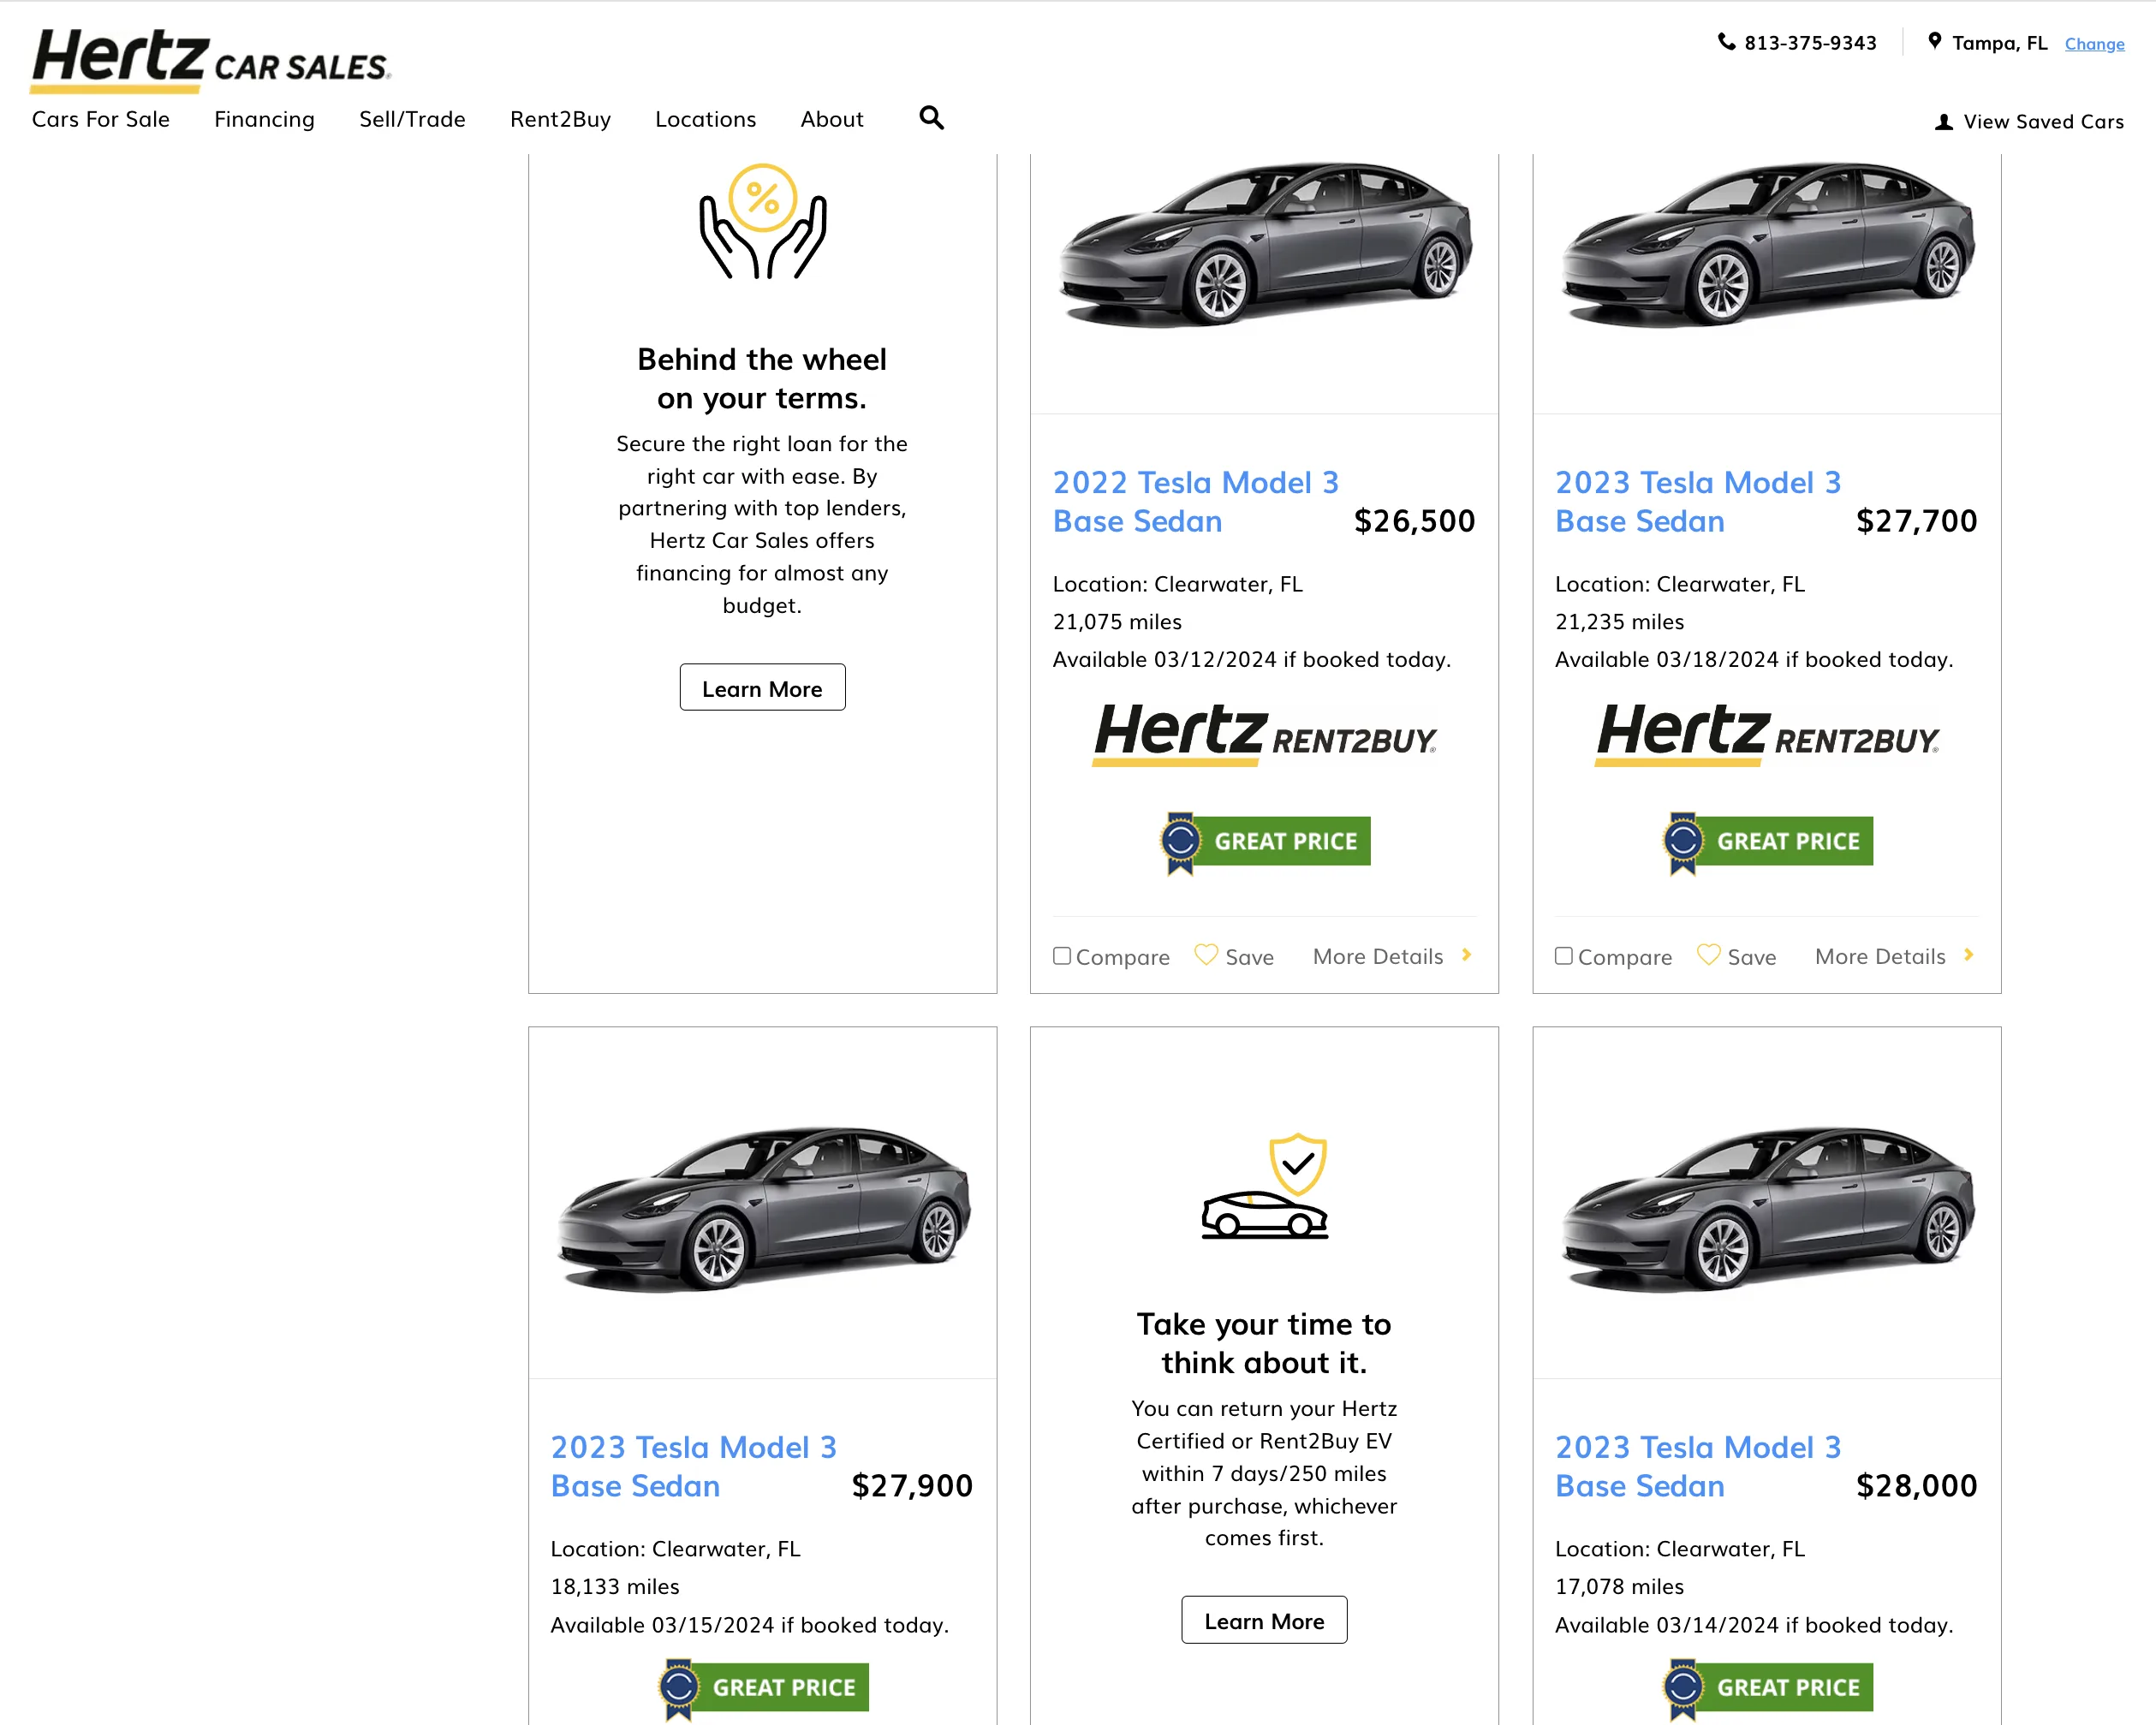Click the heart icon on the $27,700 Tesla

pos(1709,955)
